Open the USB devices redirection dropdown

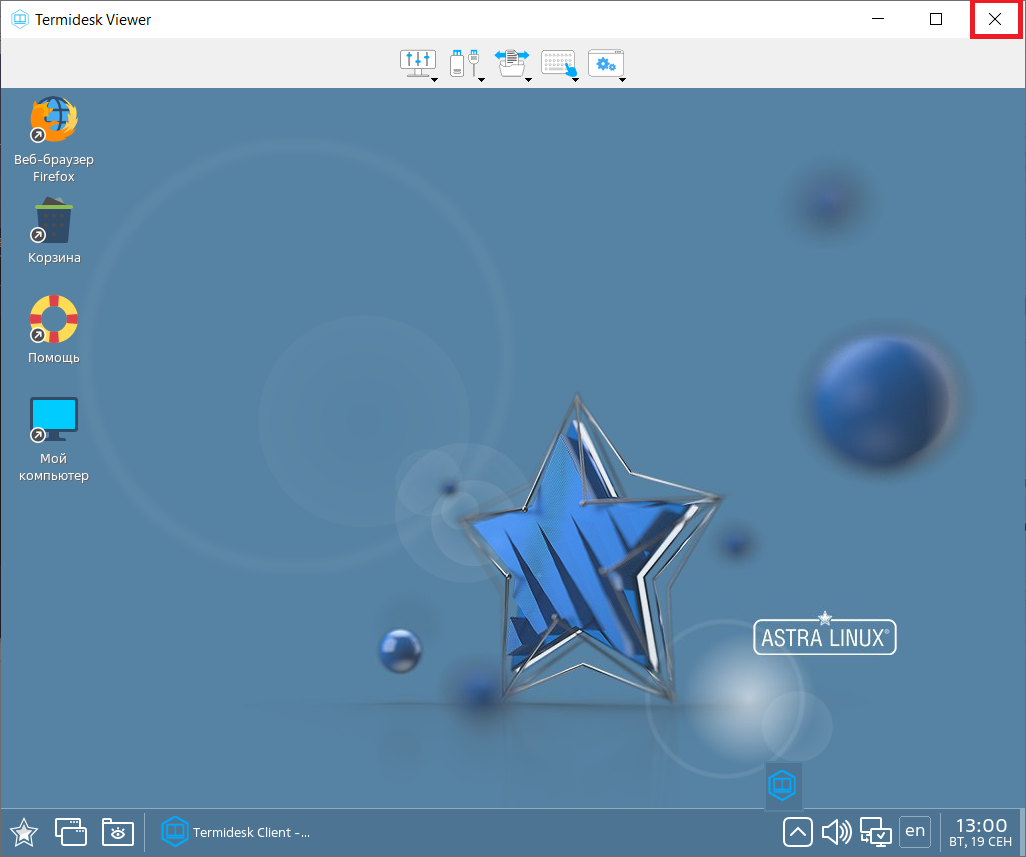[x=466, y=64]
